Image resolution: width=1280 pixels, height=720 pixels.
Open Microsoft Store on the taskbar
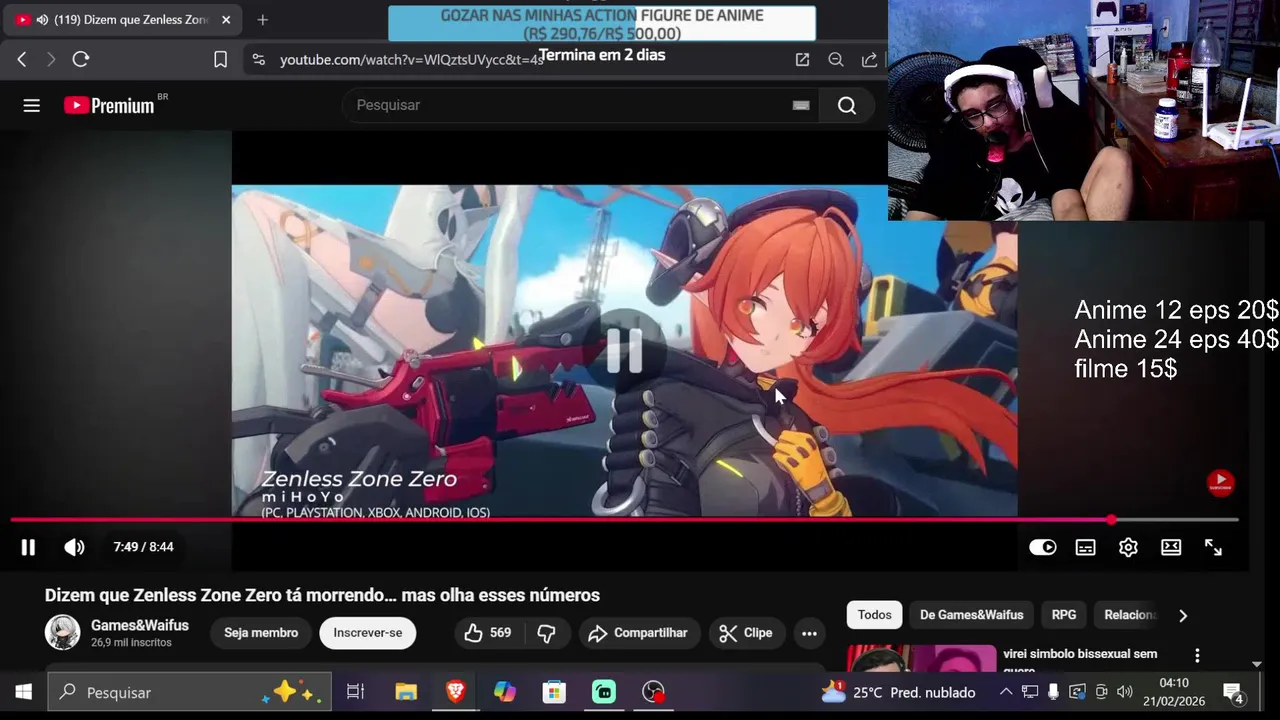coord(554,692)
